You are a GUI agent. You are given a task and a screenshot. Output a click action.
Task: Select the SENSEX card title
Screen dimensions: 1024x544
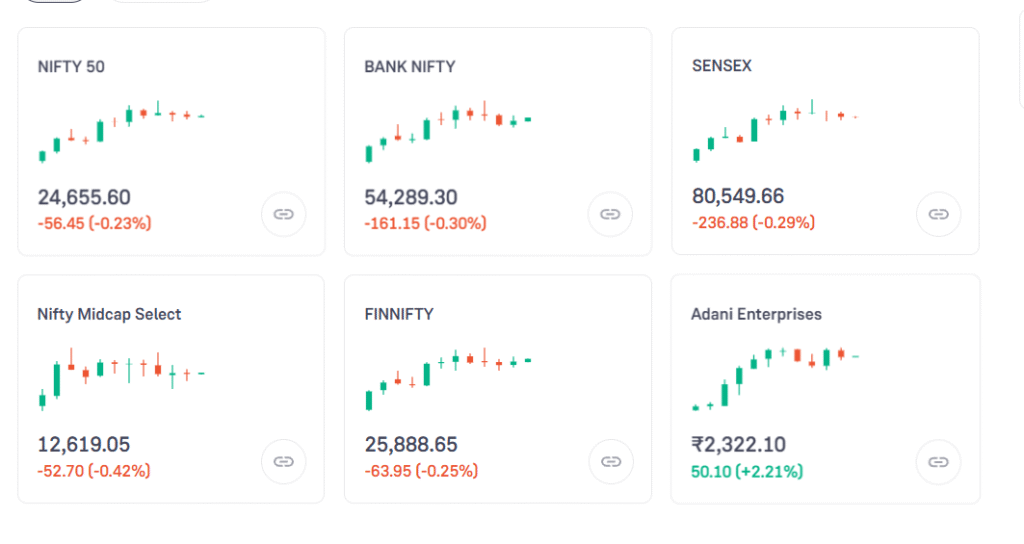721,66
